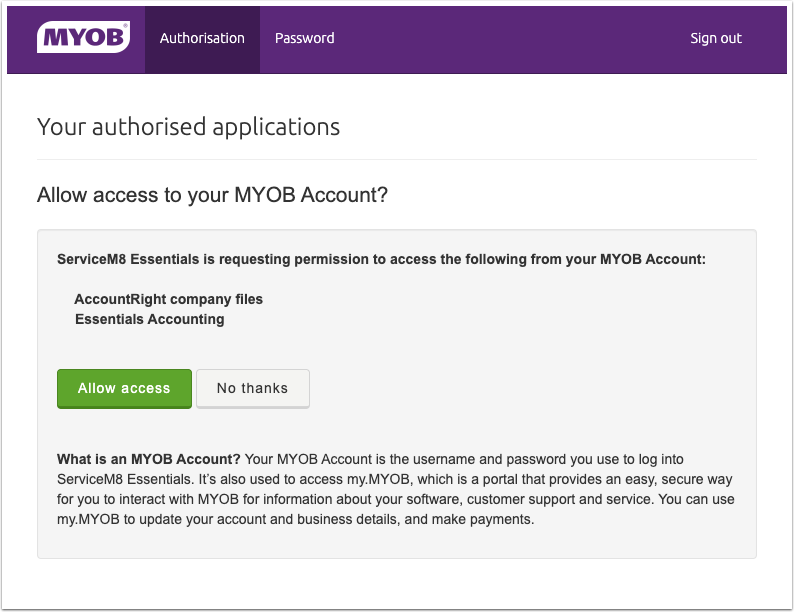Click 'Allow access to your MYOB Account?' heading

(212, 195)
